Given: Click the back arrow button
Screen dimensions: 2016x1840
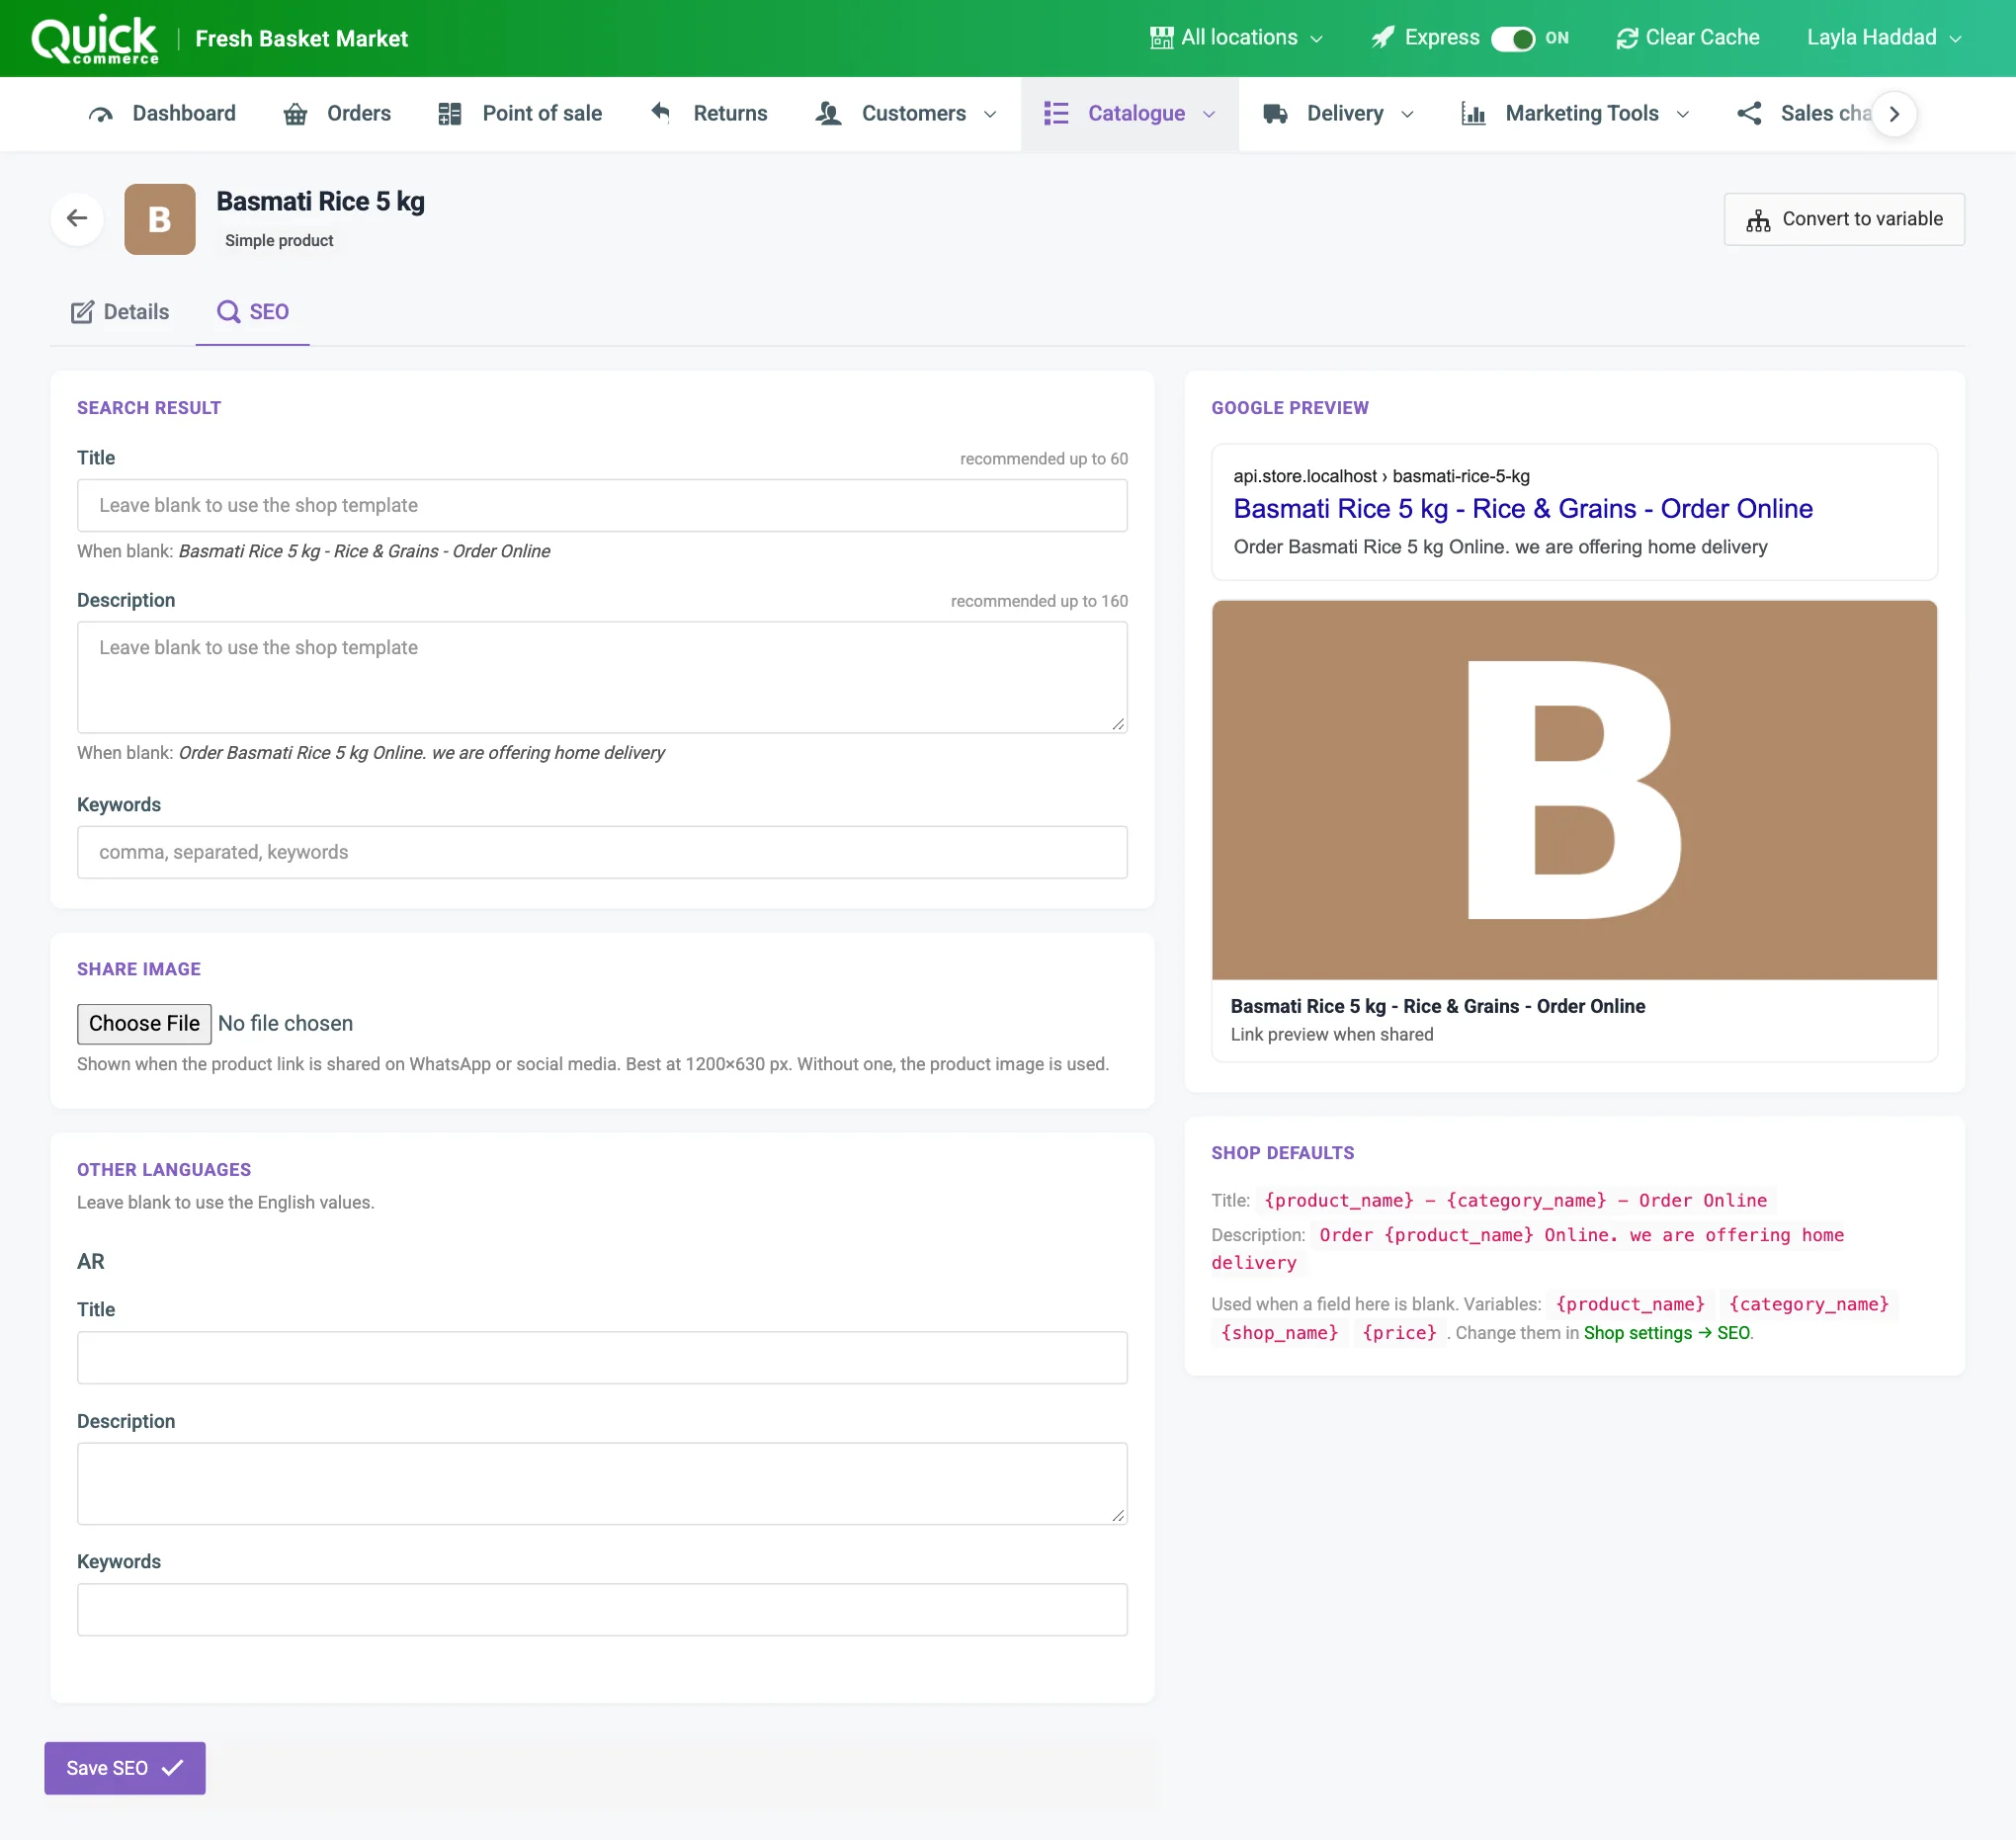Looking at the screenshot, I should (x=77, y=218).
